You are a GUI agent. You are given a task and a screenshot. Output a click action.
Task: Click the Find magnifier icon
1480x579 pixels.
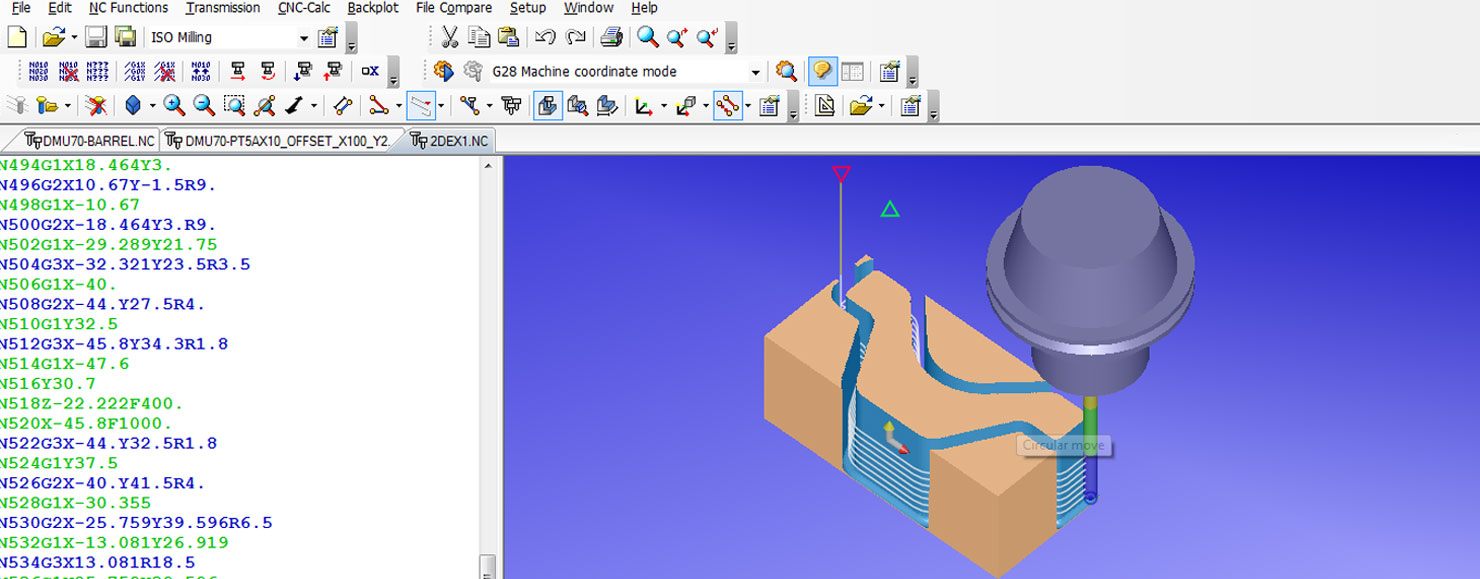point(648,38)
